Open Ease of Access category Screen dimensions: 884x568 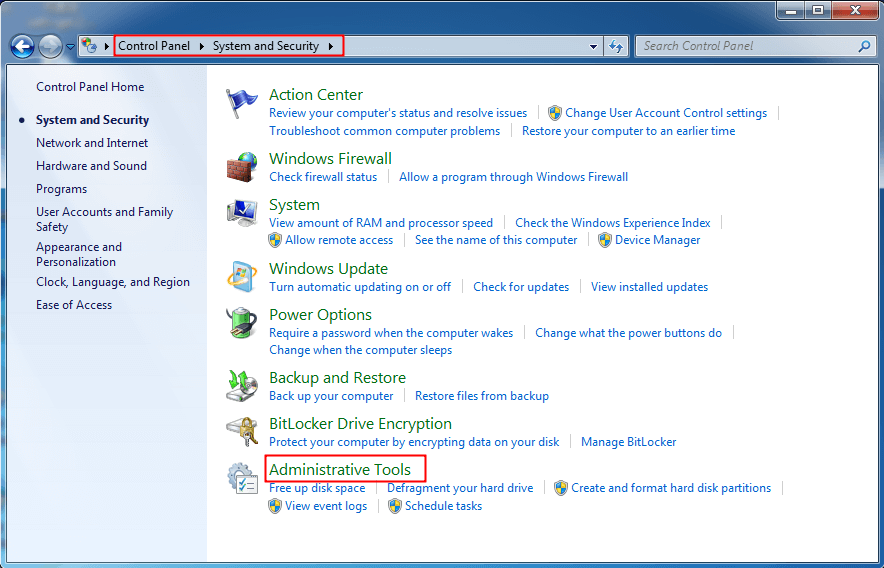(x=74, y=305)
